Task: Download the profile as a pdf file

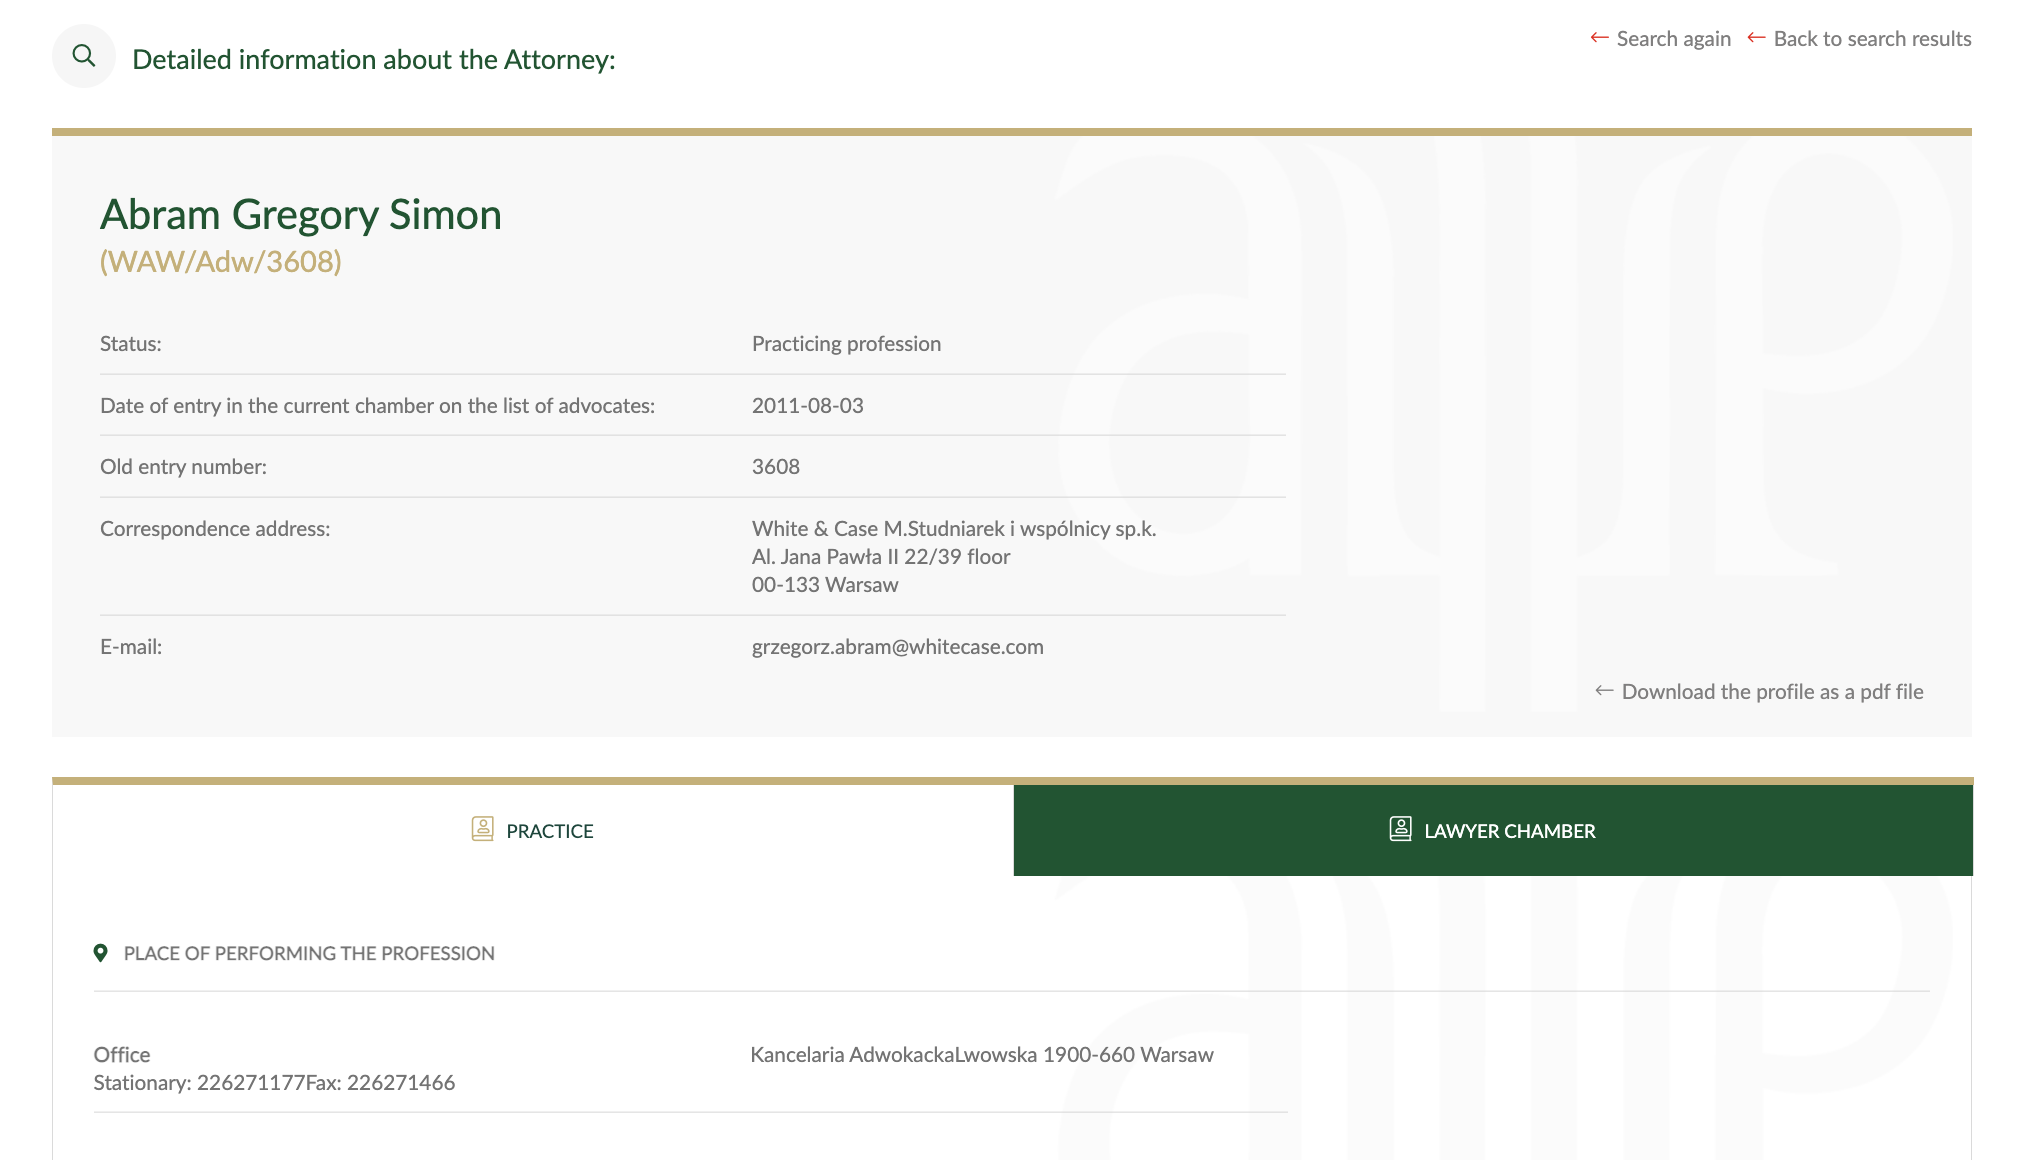Action: click(x=1772, y=692)
